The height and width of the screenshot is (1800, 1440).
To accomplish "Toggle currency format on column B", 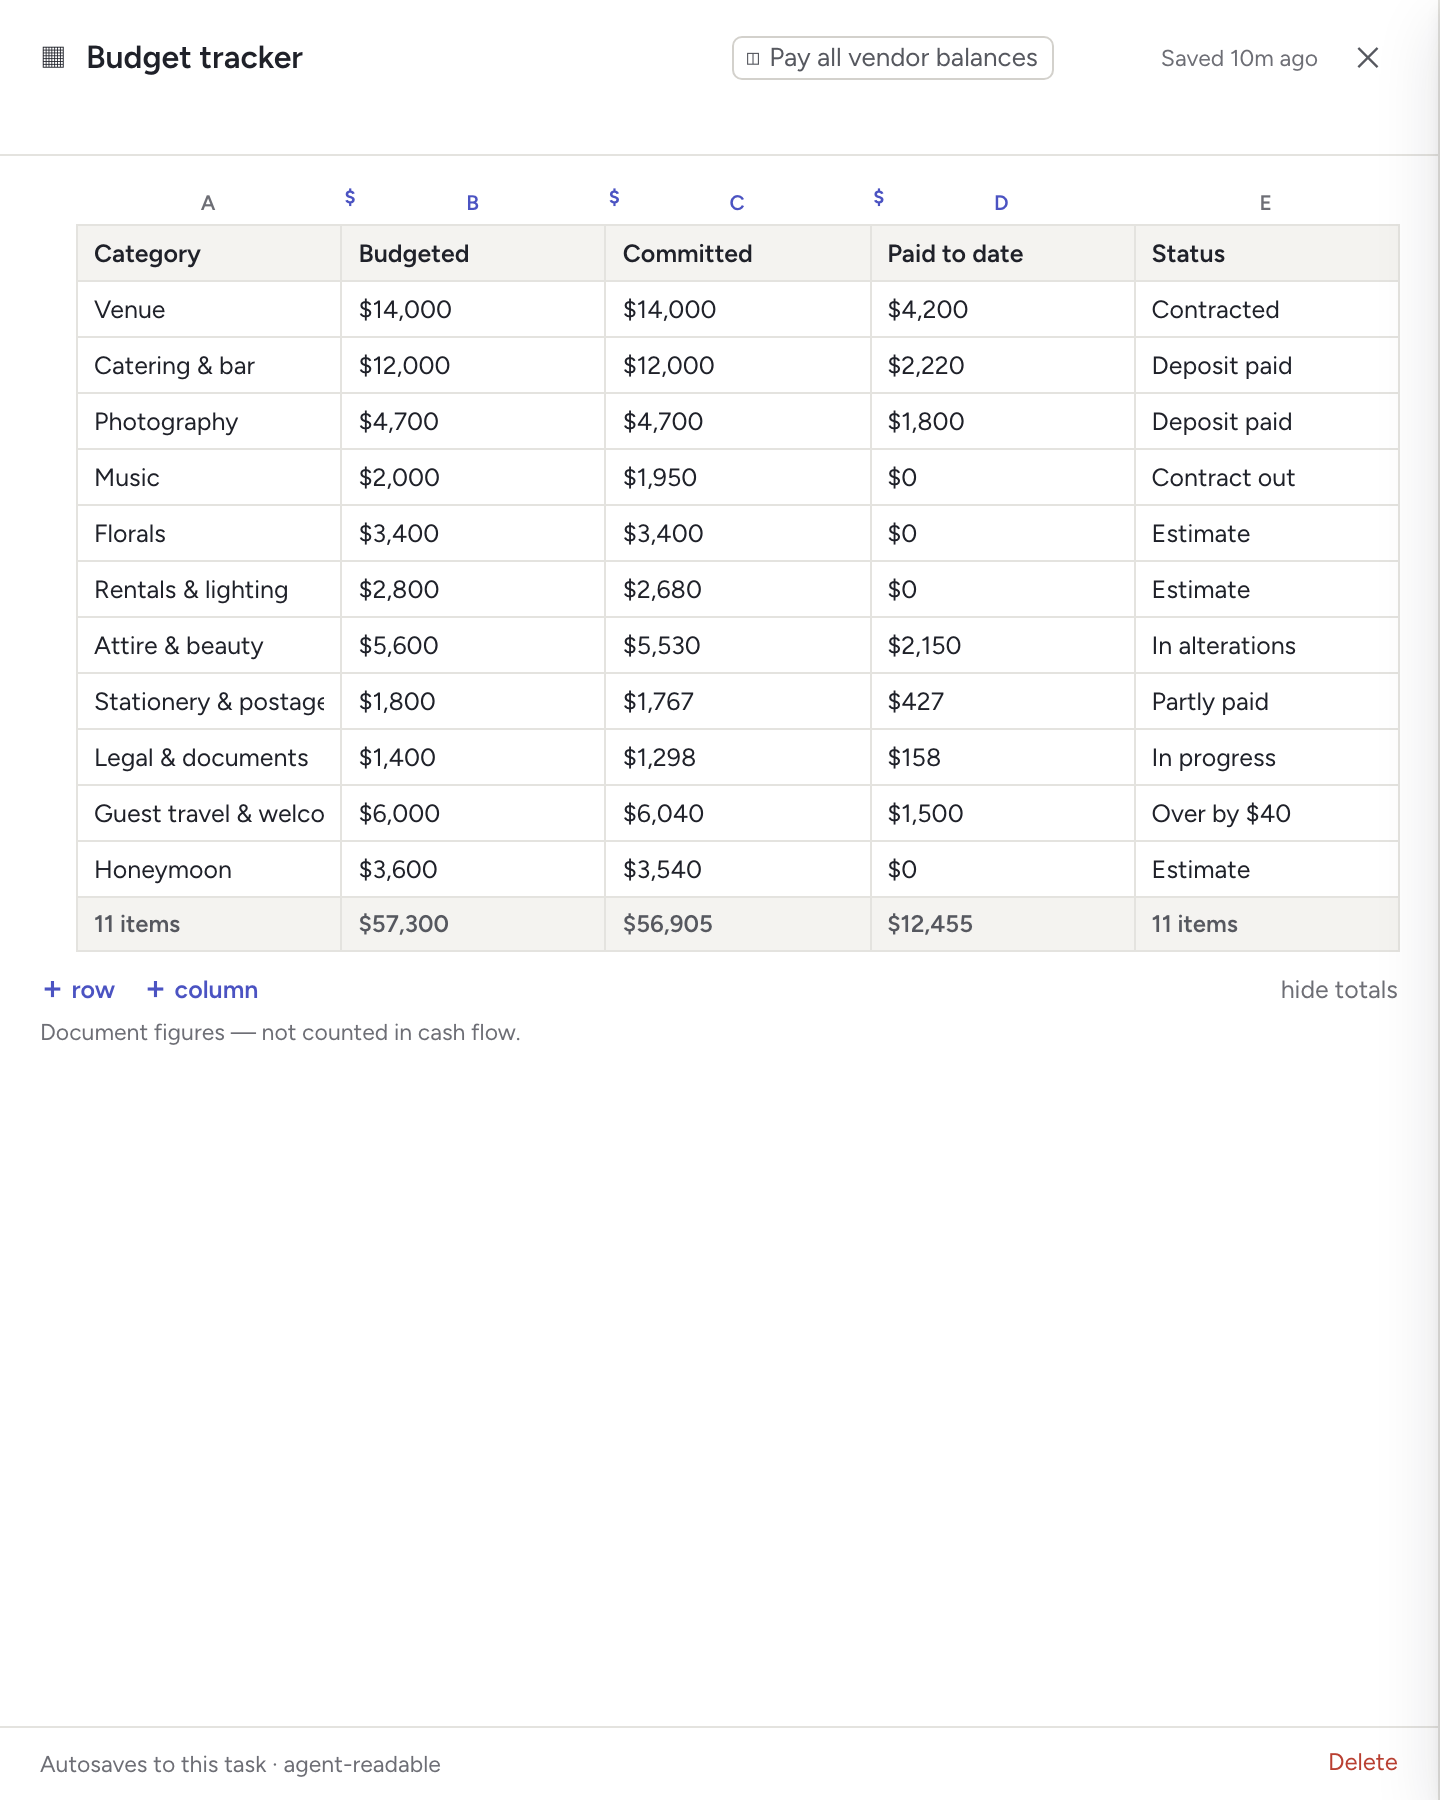I will [x=350, y=197].
